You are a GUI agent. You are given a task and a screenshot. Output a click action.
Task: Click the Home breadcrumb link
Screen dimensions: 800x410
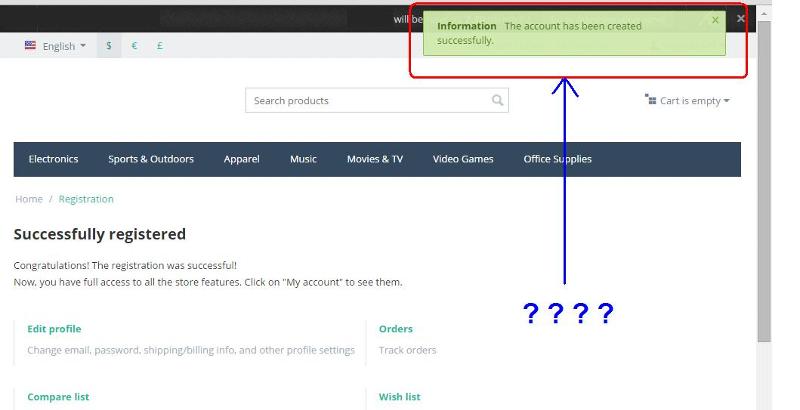pyautogui.click(x=29, y=199)
